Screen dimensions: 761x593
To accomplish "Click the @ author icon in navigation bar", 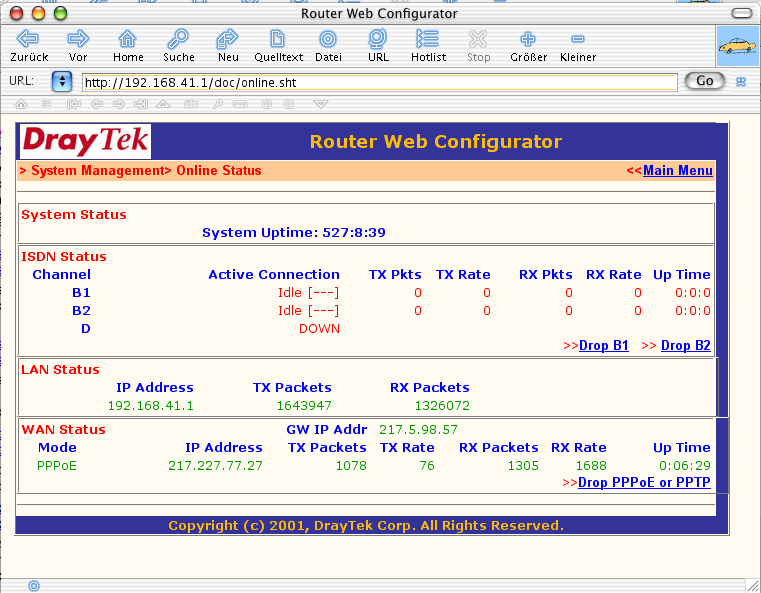I will tap(289, 103).
